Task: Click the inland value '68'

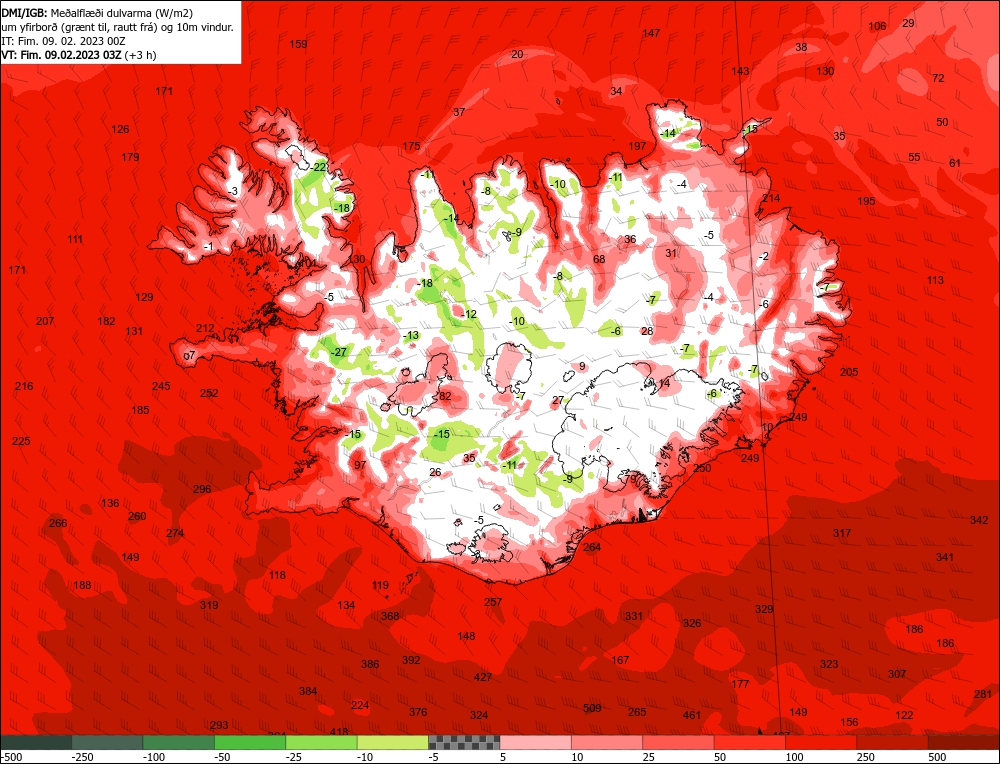Action: click(599, 260)
